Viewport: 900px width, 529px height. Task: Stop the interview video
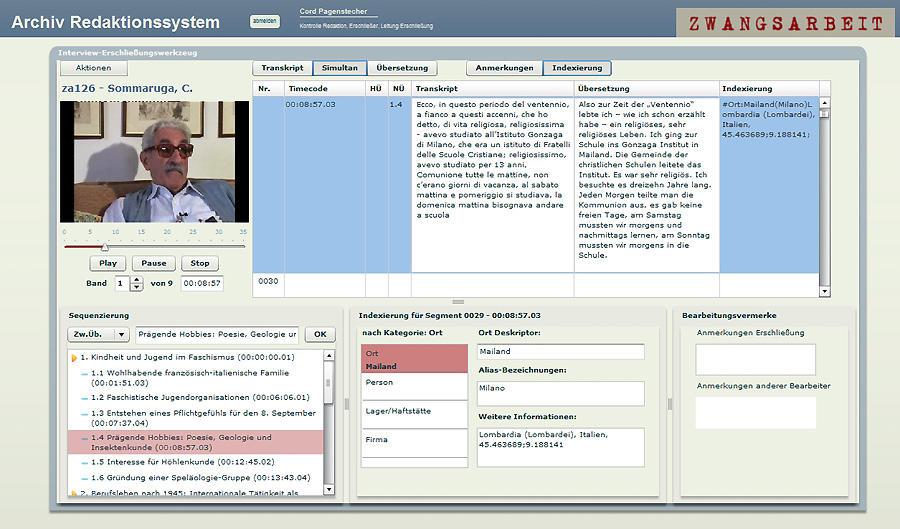[x=200, y=263]
